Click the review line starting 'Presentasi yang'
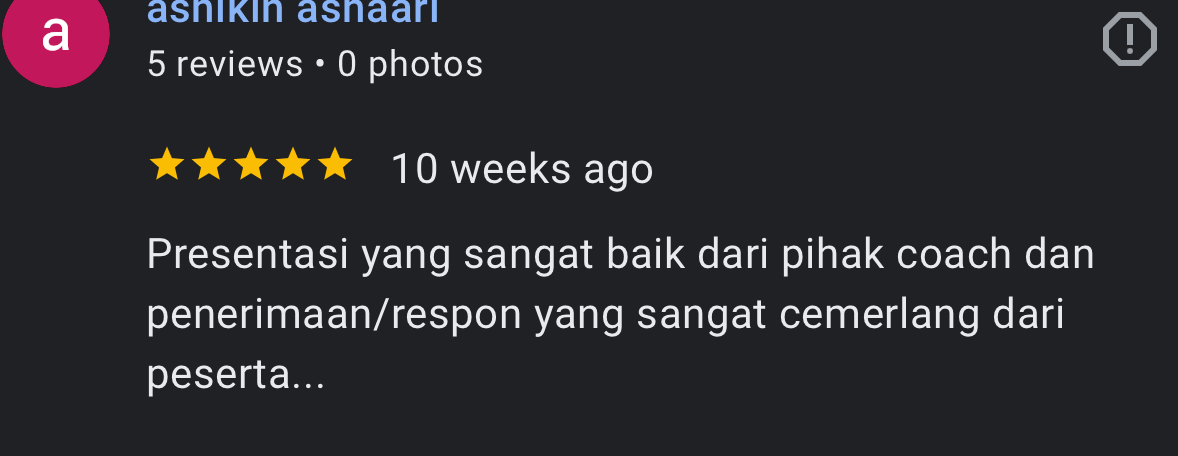 point(621,255)
